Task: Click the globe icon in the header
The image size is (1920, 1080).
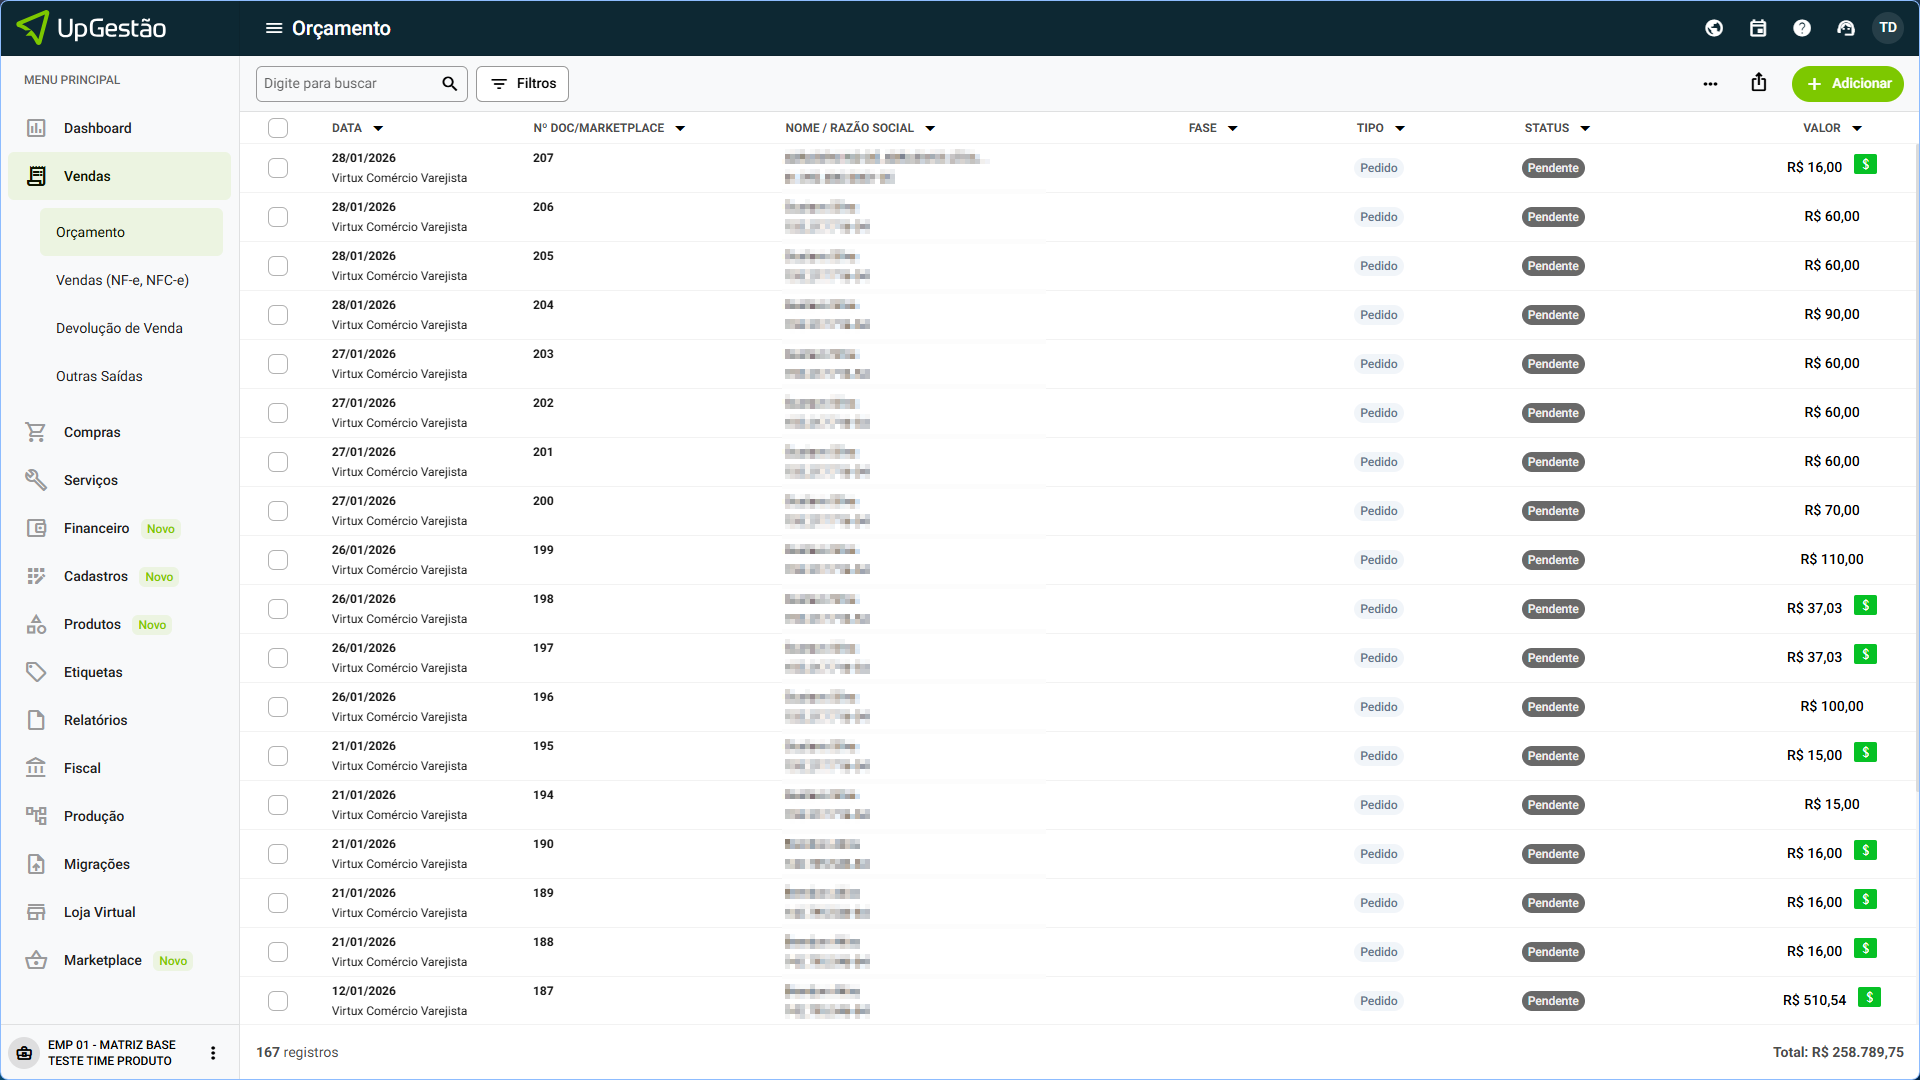Action: (1714, 28)
